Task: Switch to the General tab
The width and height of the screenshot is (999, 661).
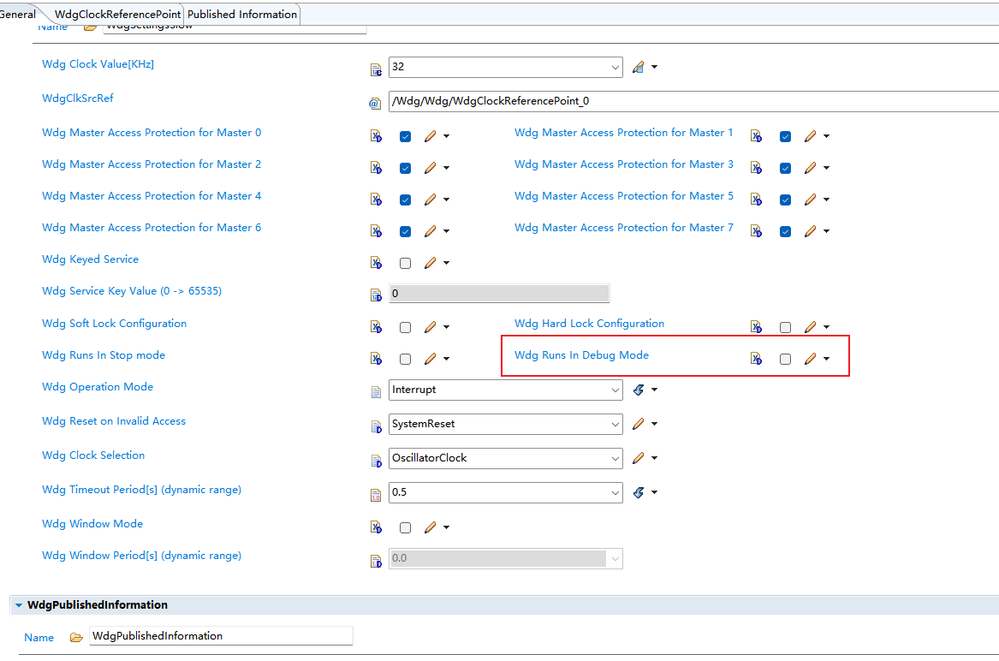Action: point(18,14)
